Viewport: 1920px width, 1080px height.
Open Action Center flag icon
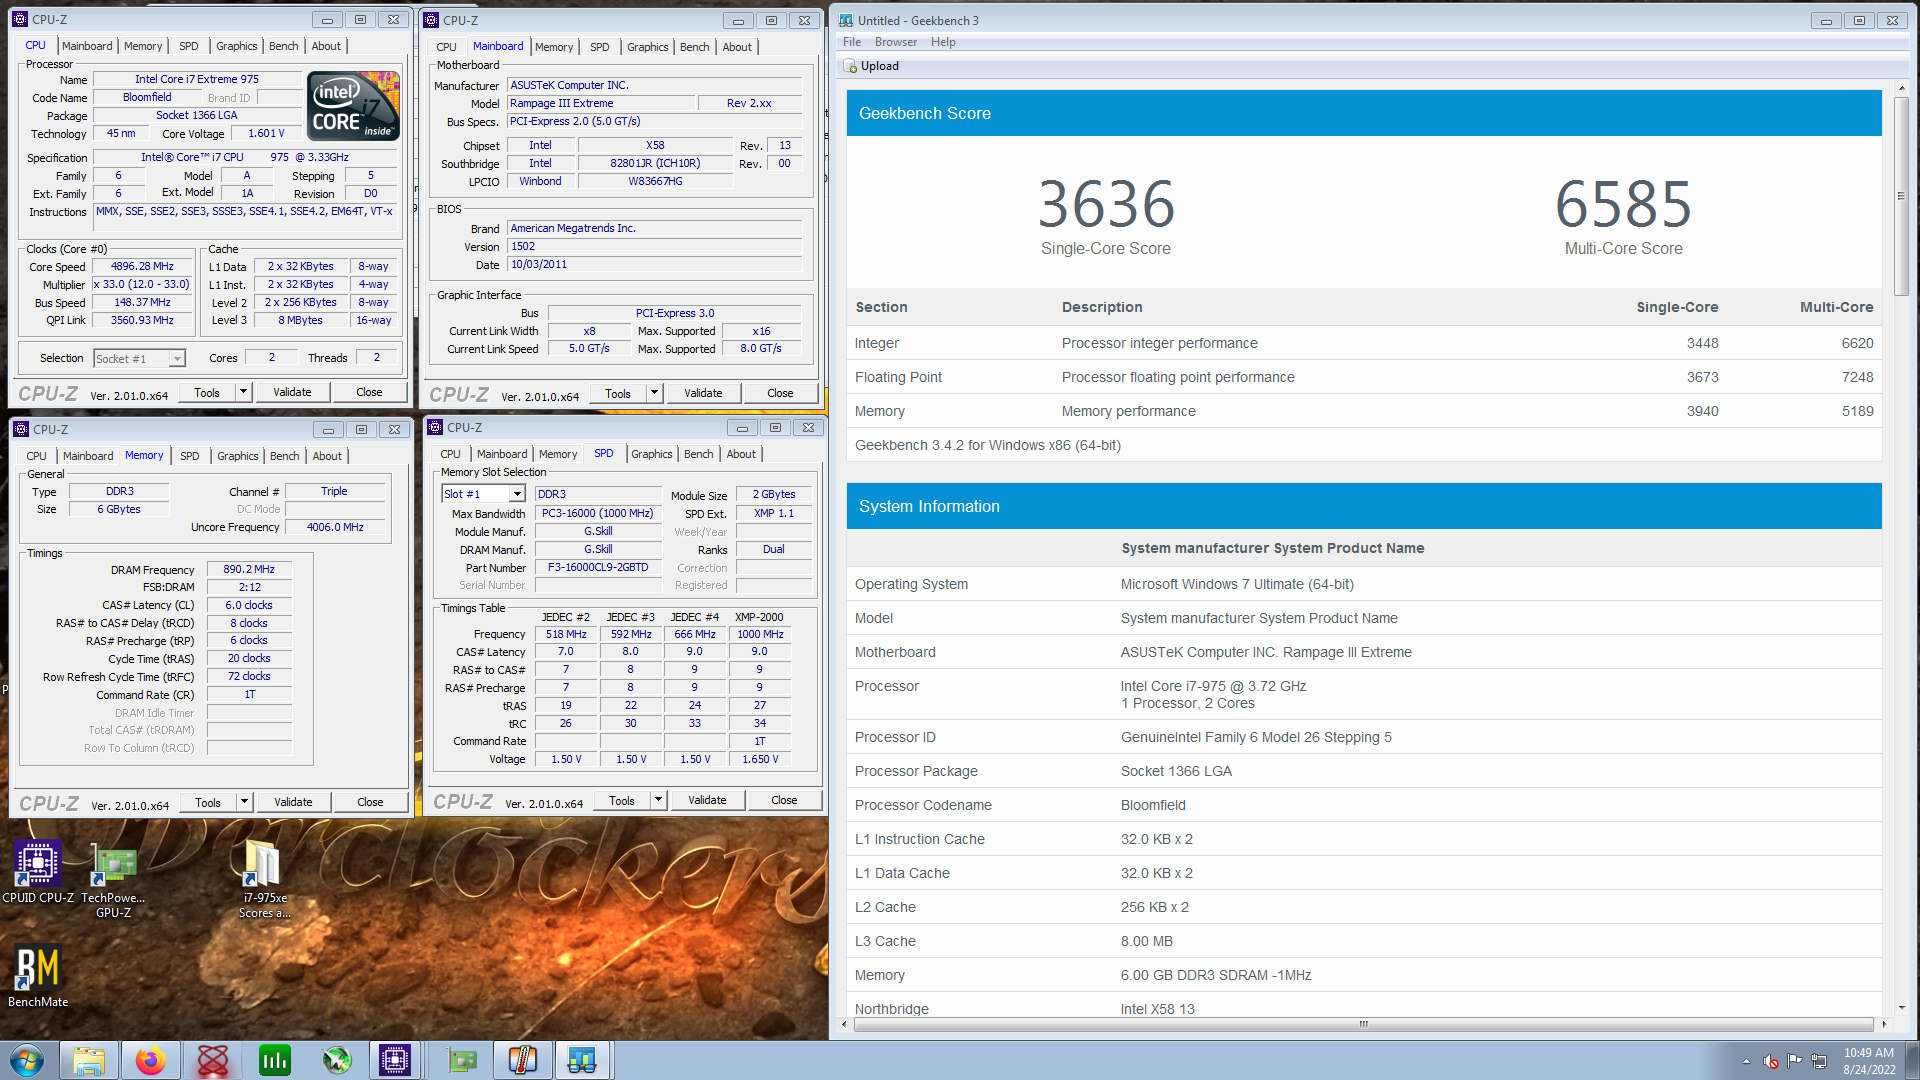click(1795, 1061)
